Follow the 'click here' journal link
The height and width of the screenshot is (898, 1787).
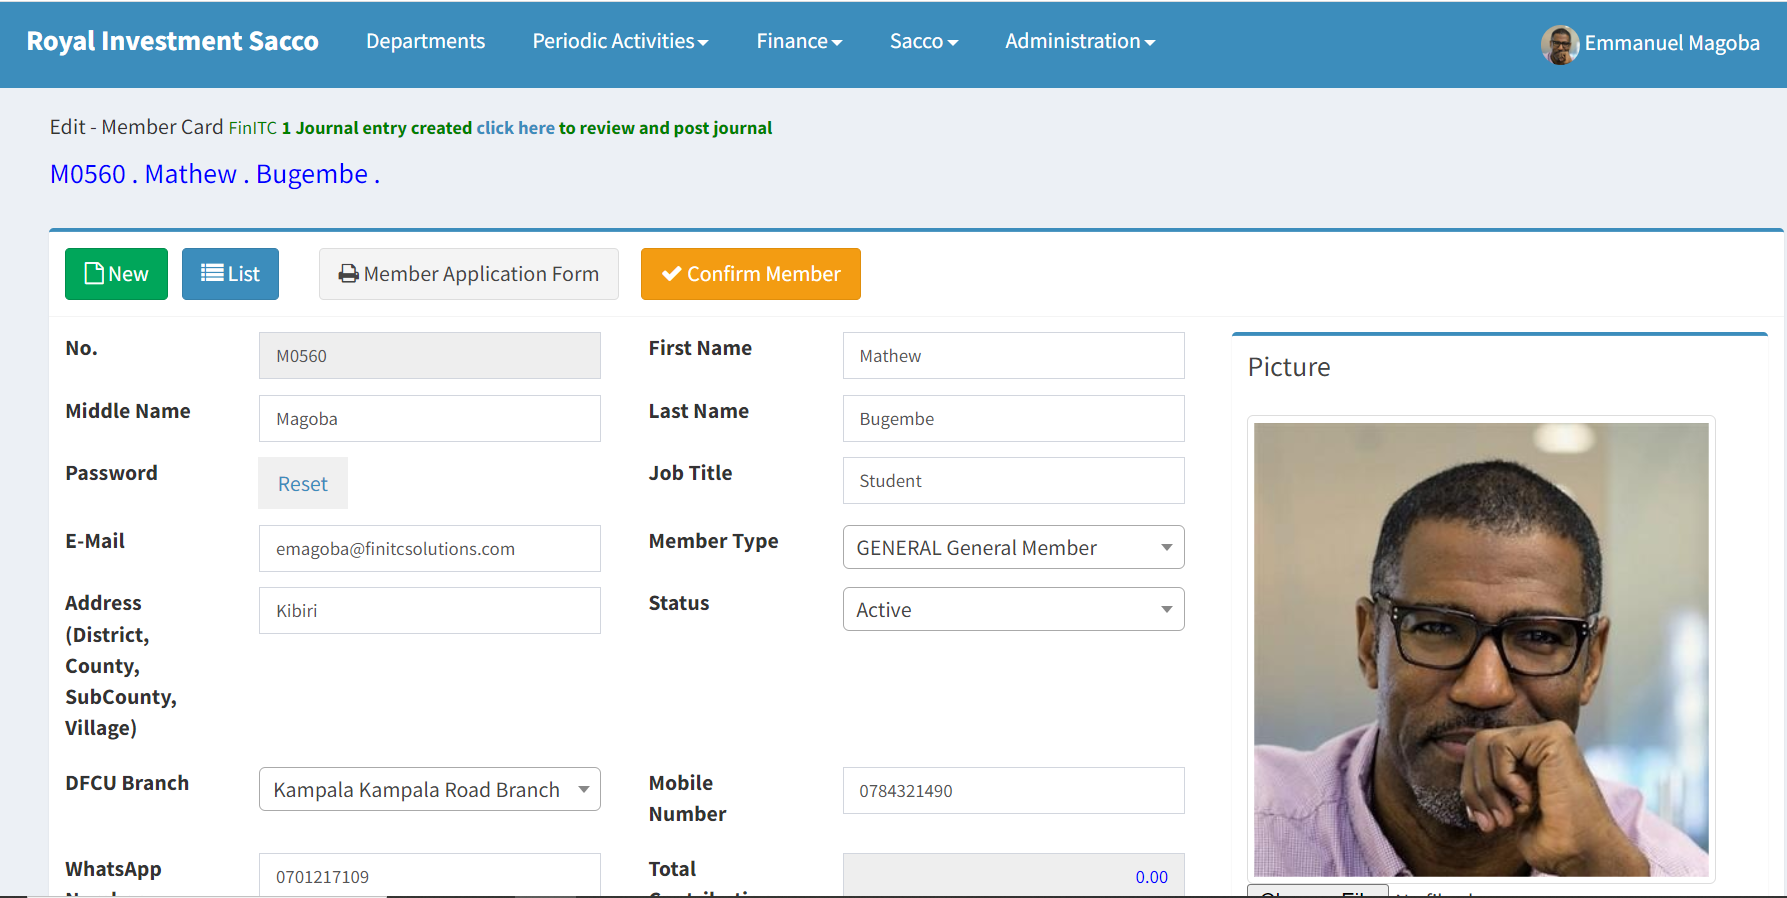[515, 128]
